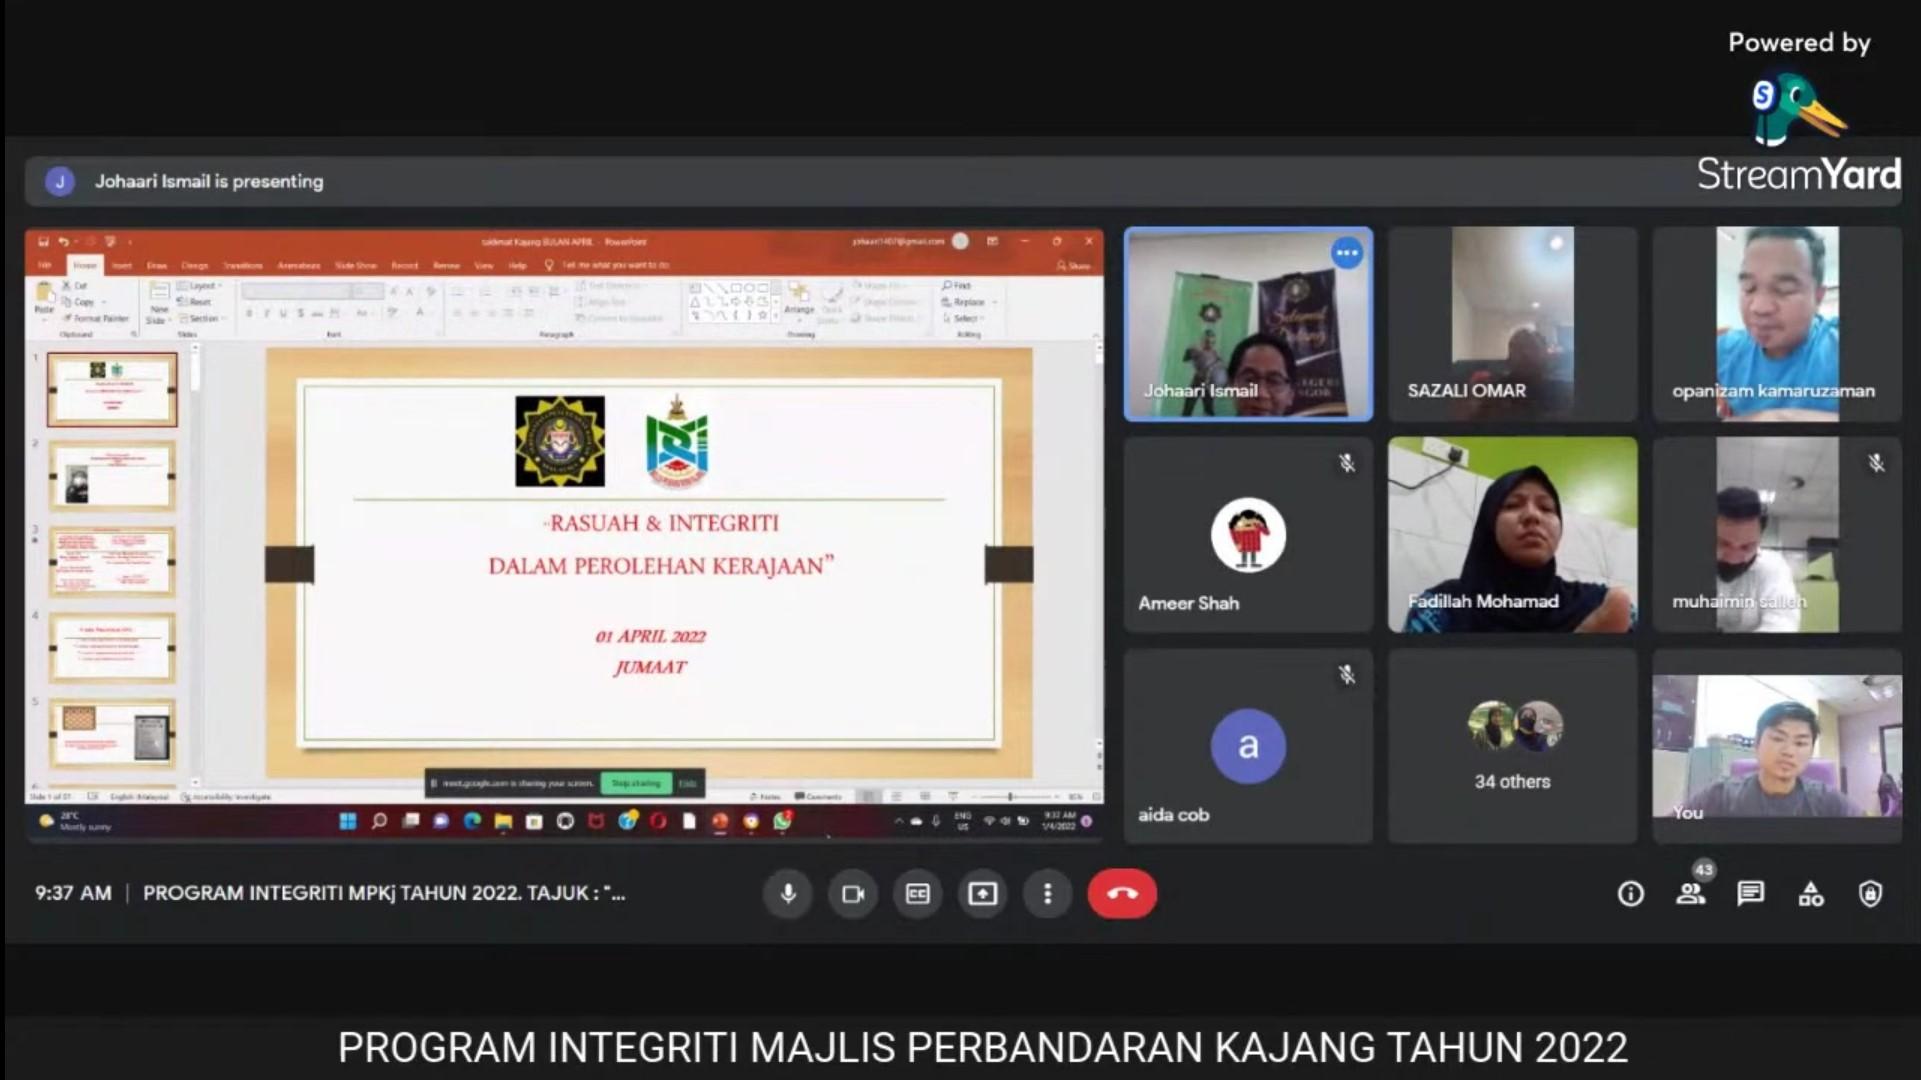Adjust the zoom slider in PowerPoint status bar

pos(1011,797)
